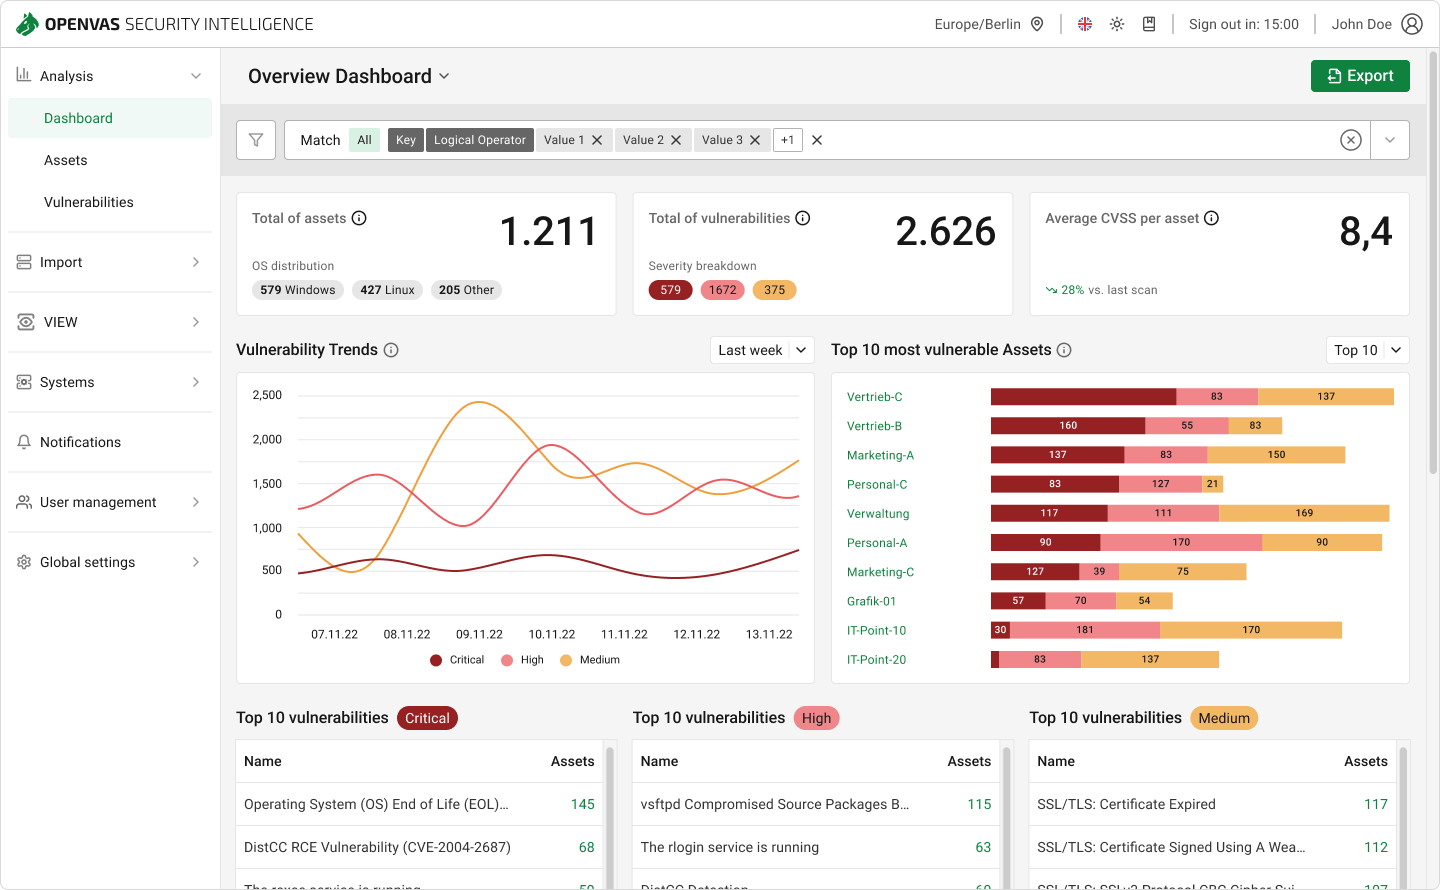Remove the Value 3 filter chip
Image resolution: width=1440 pixels, height=890 pixels.
[x=755, y=140]
